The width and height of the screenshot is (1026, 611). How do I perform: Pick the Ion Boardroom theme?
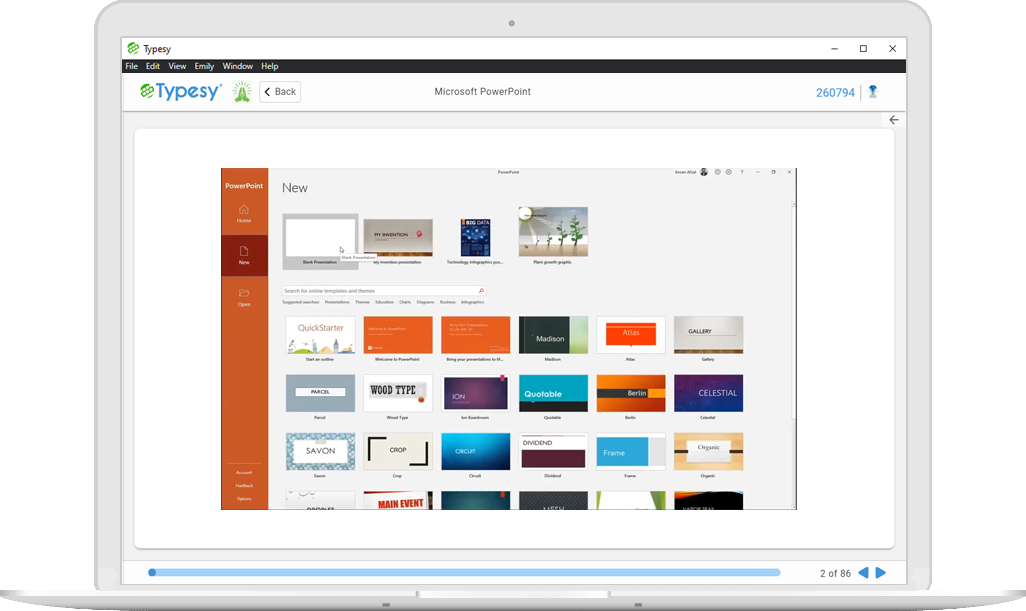(475, 393)
